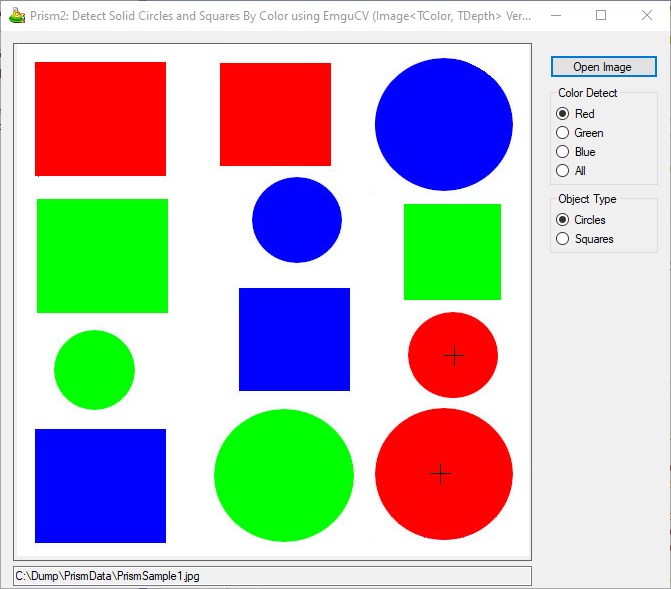Choose Green under Color Detect

tap(563, 133)
